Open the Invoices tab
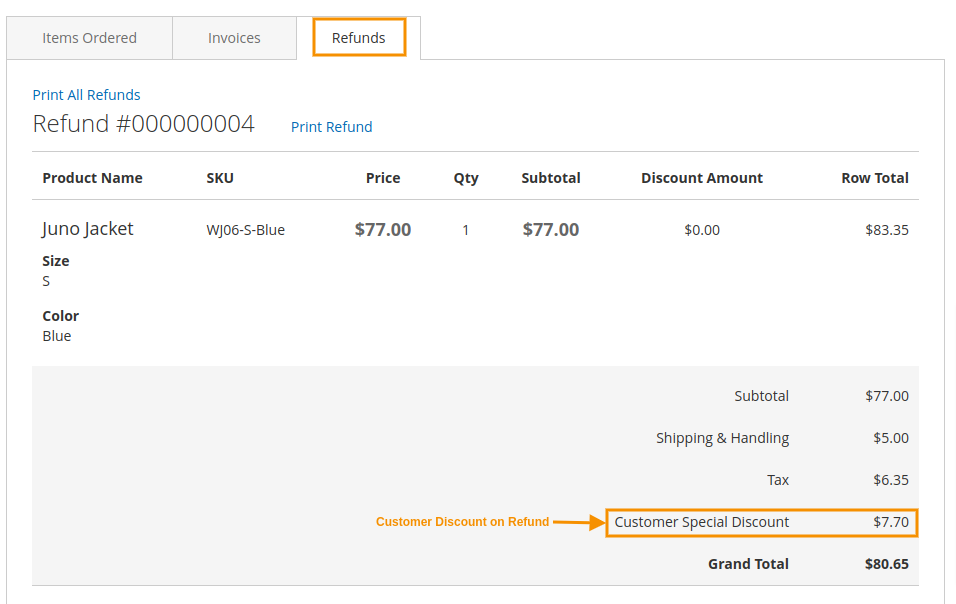The image size is (956, 604). coord(234,38)
